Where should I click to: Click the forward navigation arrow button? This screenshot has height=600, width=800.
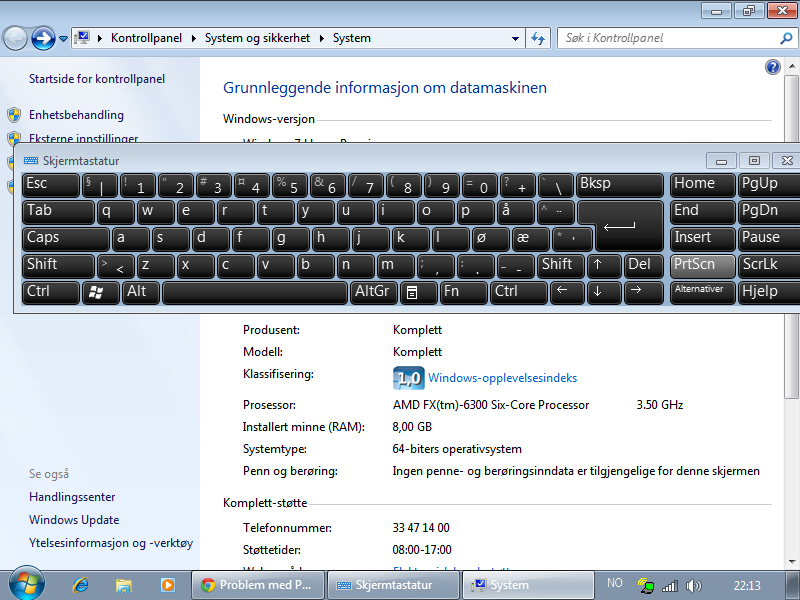[43, 38]
